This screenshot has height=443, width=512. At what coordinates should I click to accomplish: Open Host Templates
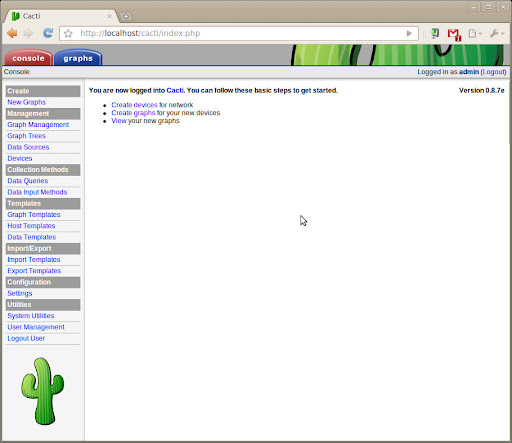tap(31, 226)
